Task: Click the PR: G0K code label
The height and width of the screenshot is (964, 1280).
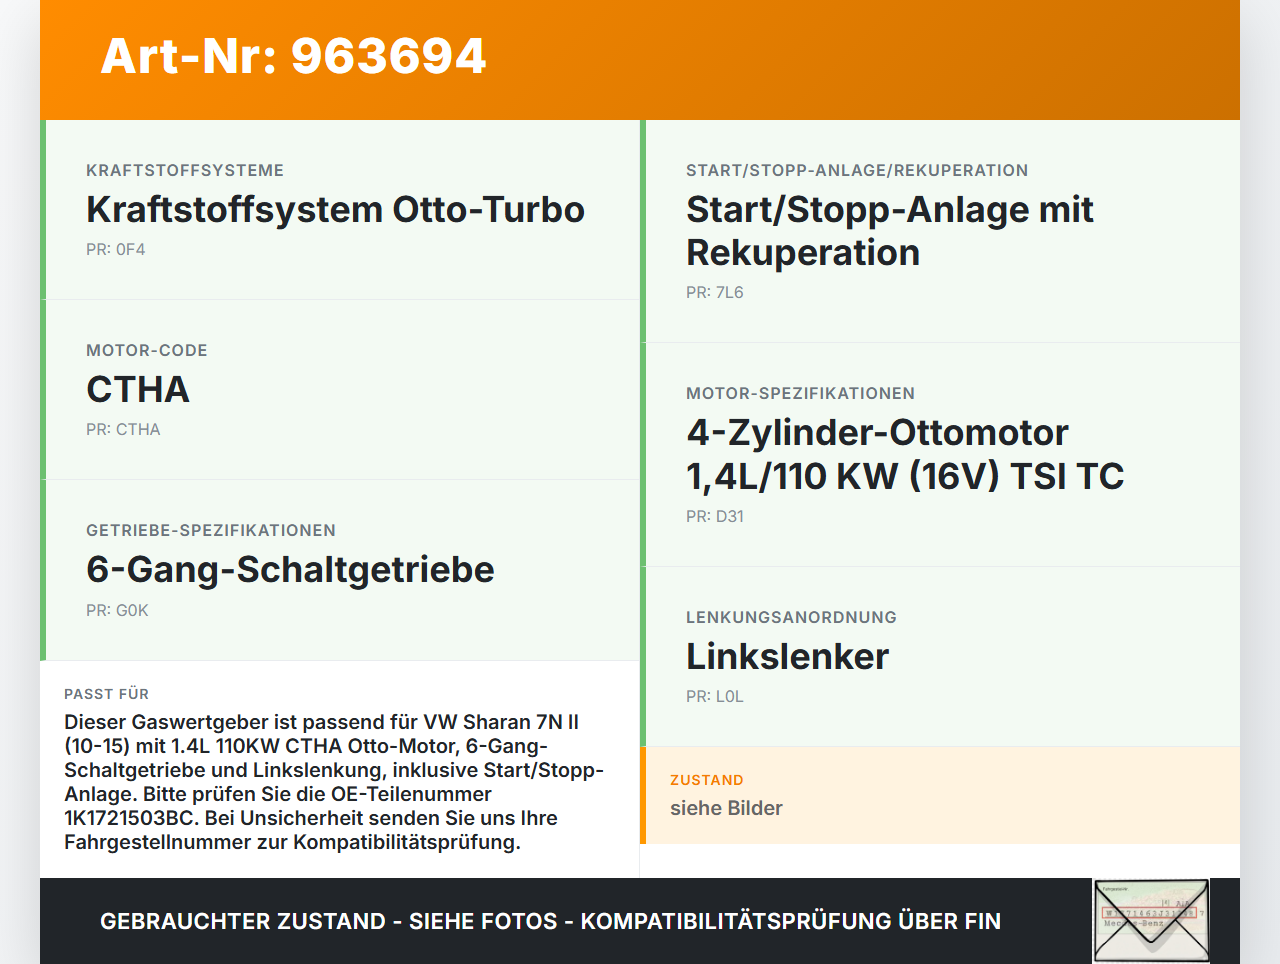Action: point(117,608)
